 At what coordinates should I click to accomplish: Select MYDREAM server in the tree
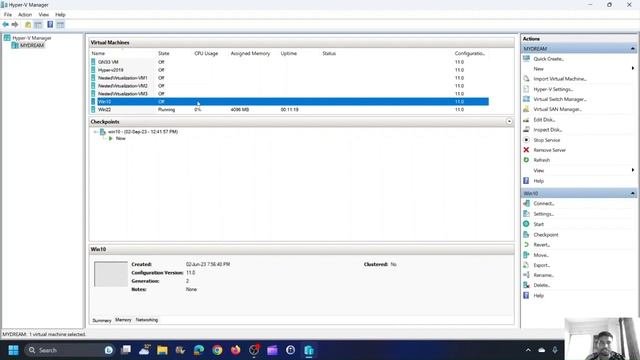tap(32, 45)
